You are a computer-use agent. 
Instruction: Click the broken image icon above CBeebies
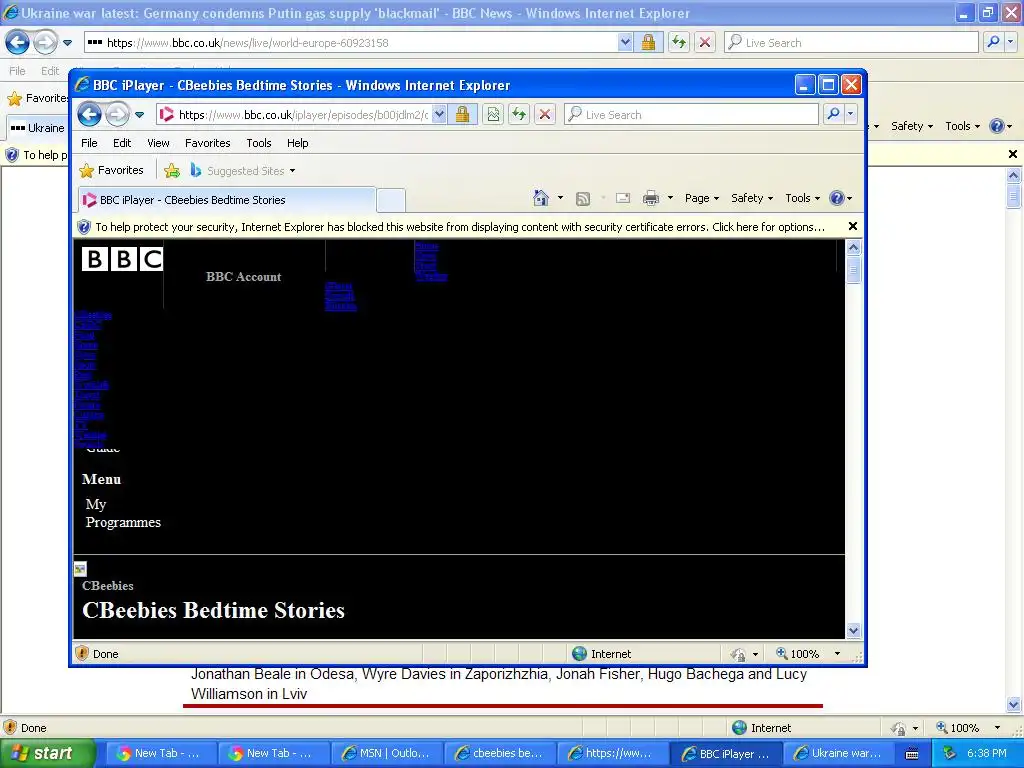pos(80,569)
